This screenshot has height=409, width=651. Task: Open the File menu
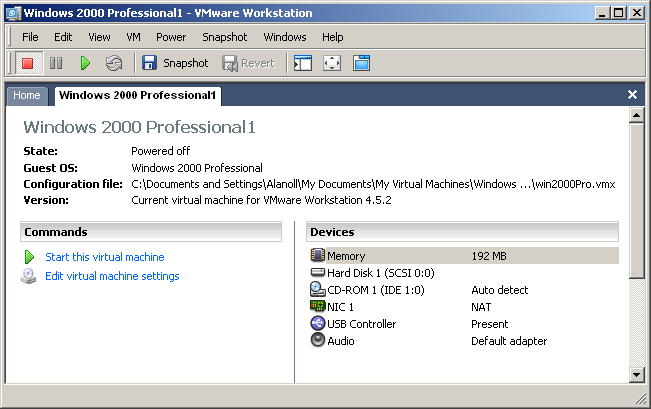pyautogui.click(x=30, y=37)
